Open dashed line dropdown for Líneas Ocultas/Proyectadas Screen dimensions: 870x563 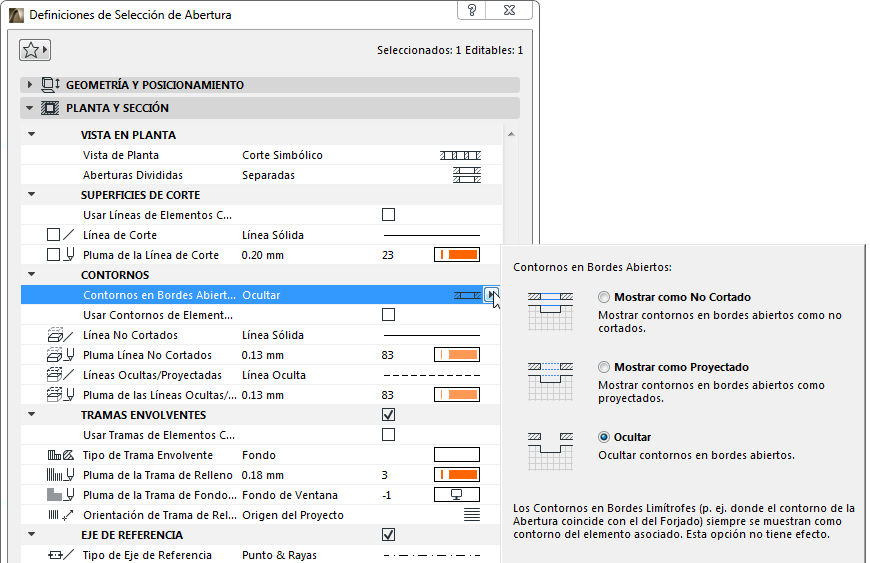pos(432,376)
